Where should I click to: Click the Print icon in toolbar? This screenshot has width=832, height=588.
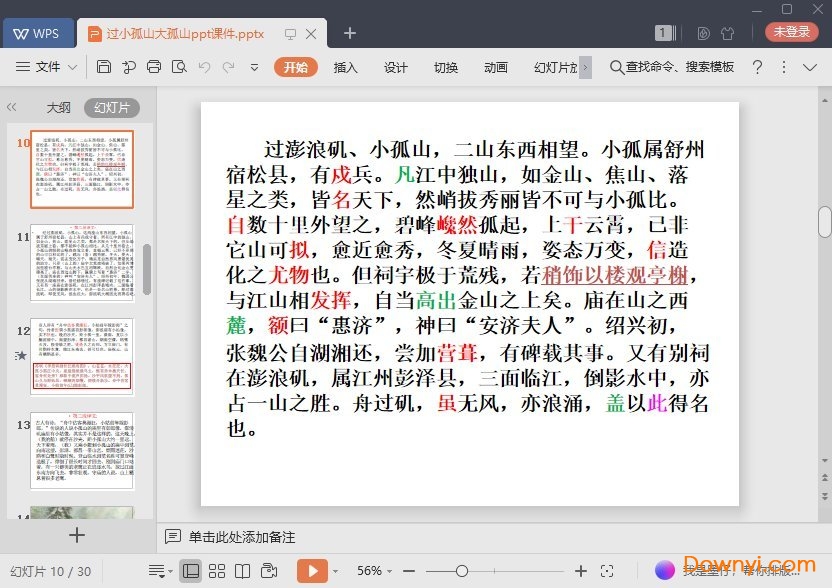tap(153, 67)
